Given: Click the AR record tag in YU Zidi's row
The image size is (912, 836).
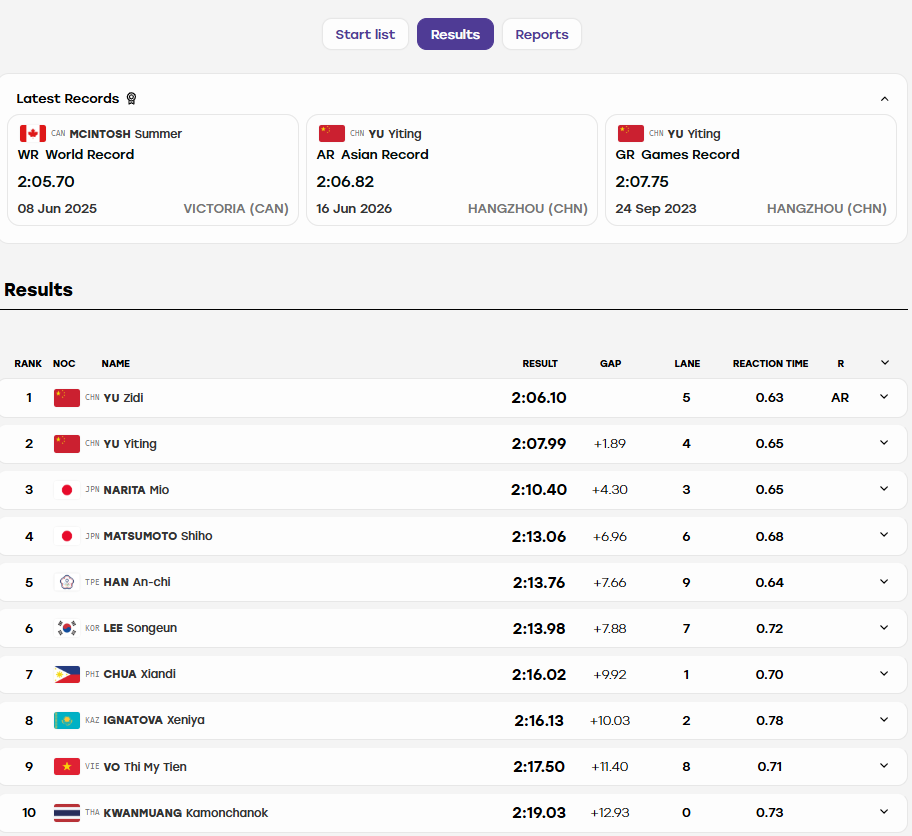Looking at the screenshot, I should click(840, 398).
